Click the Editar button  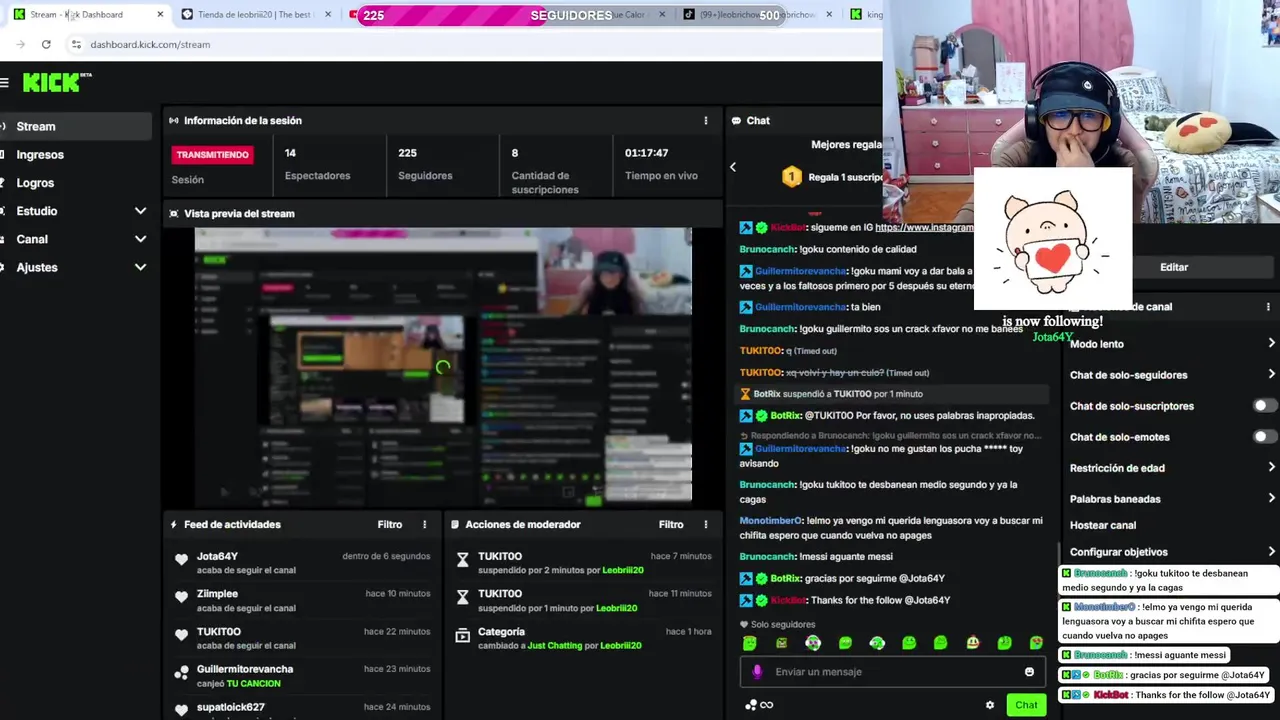pos(1174,267)
